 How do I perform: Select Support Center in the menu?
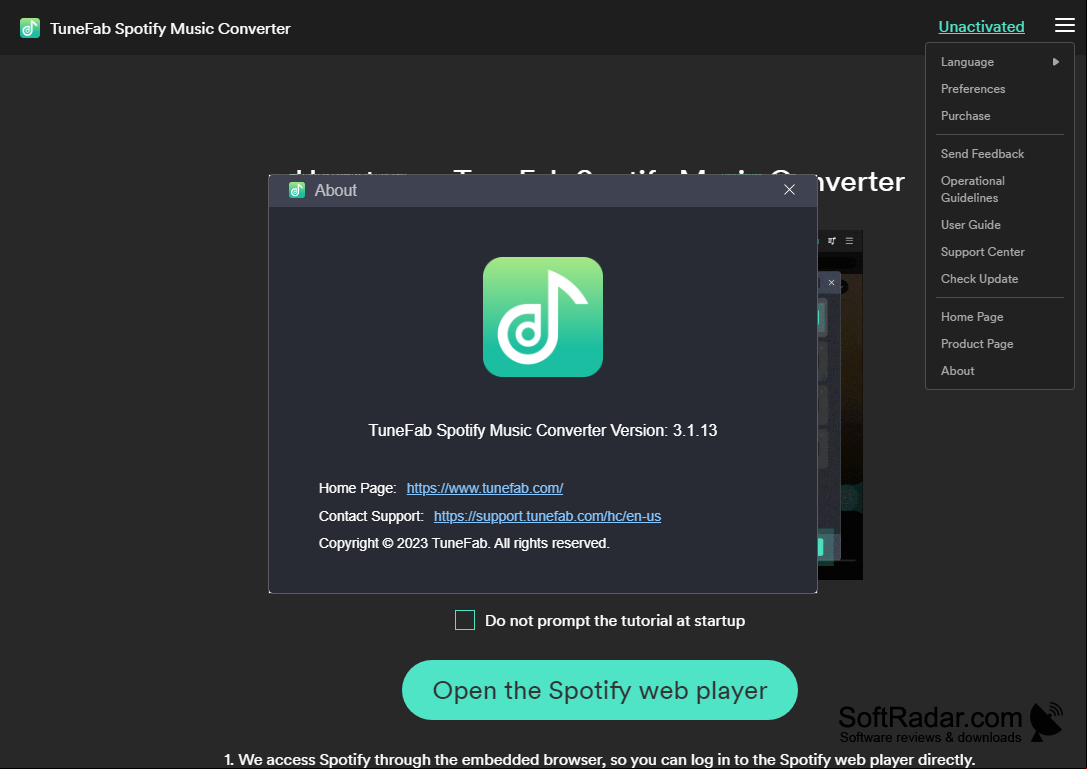coord(1000,252)
